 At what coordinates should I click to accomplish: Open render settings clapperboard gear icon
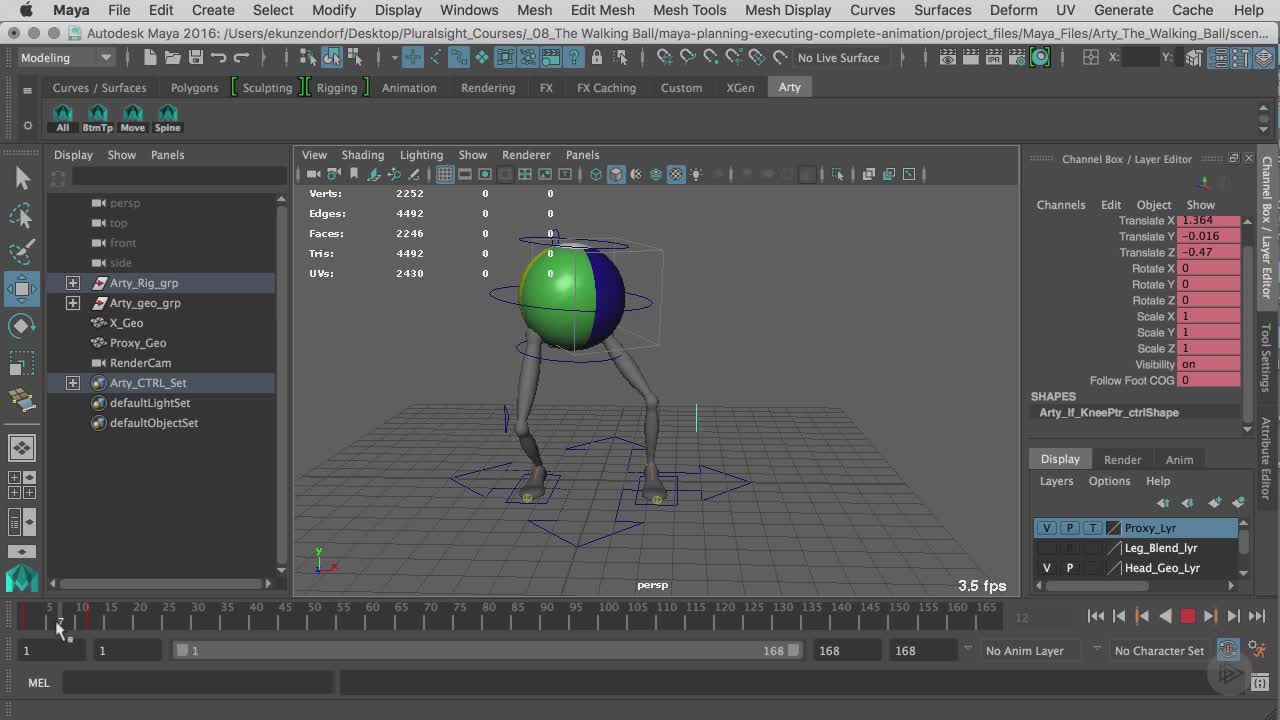(1017, 57)
